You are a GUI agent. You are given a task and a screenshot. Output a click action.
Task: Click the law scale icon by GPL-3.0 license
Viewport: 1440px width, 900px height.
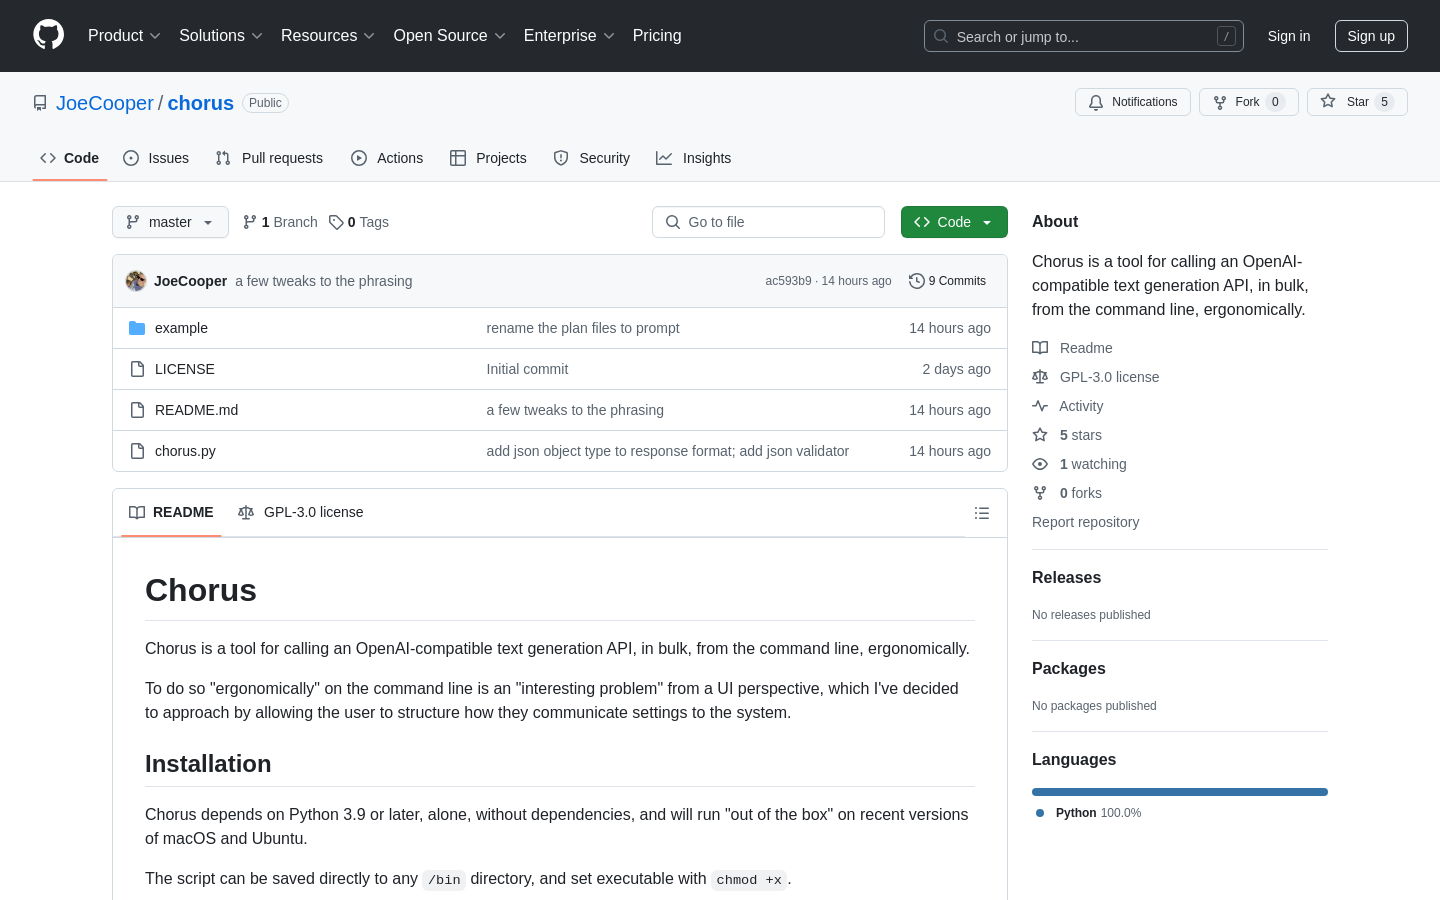(1040, 377)
